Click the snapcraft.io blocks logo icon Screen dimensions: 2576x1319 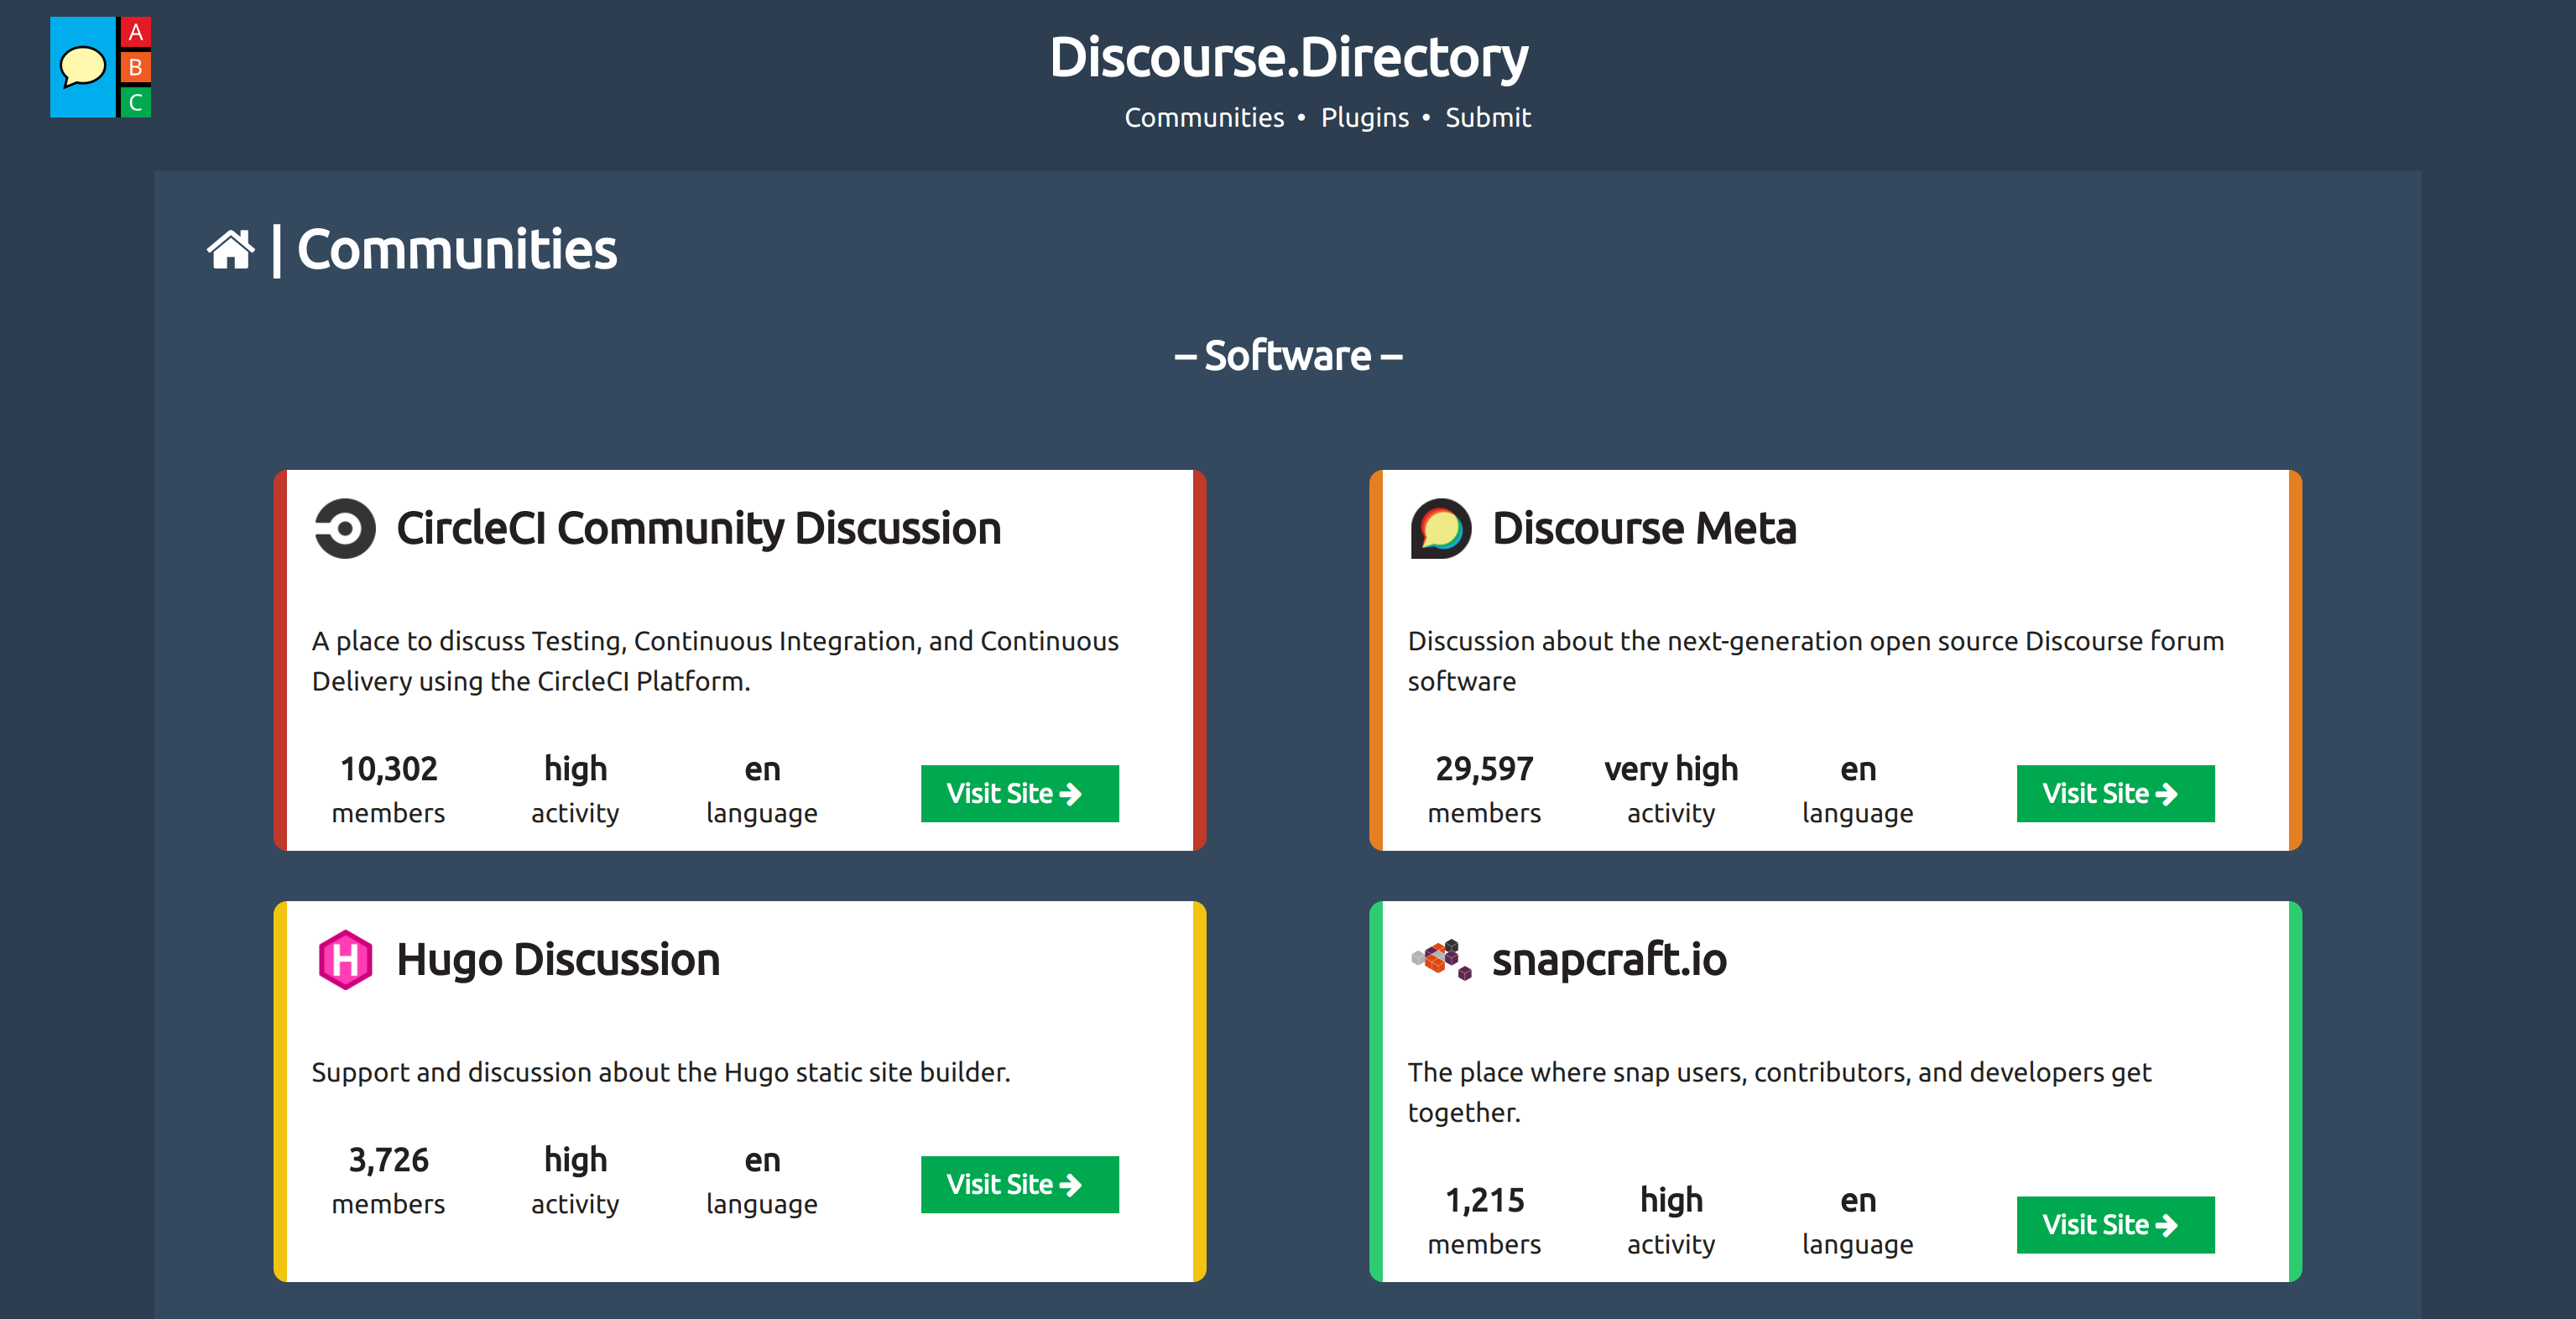click(x=1441, y=959)
